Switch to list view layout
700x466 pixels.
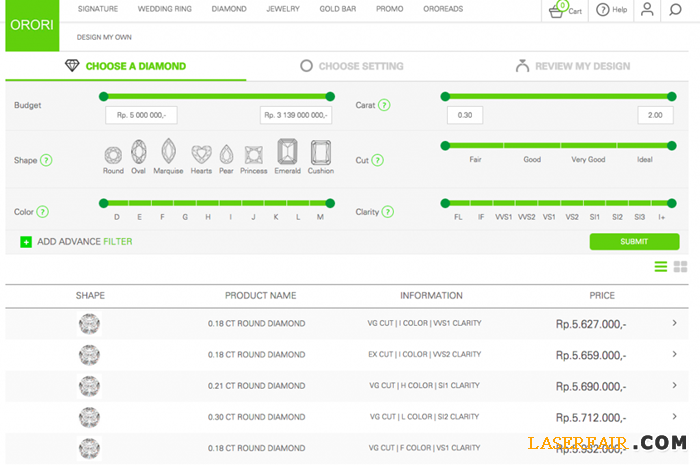[661, 267]
